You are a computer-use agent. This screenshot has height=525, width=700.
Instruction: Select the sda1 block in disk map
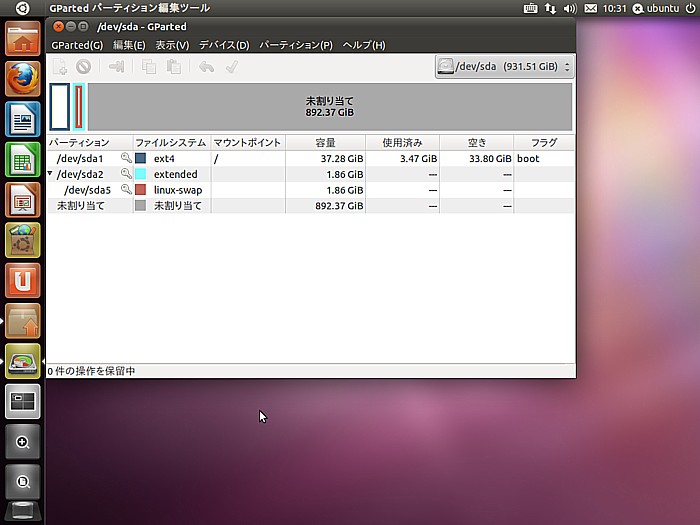coord(59,107)
